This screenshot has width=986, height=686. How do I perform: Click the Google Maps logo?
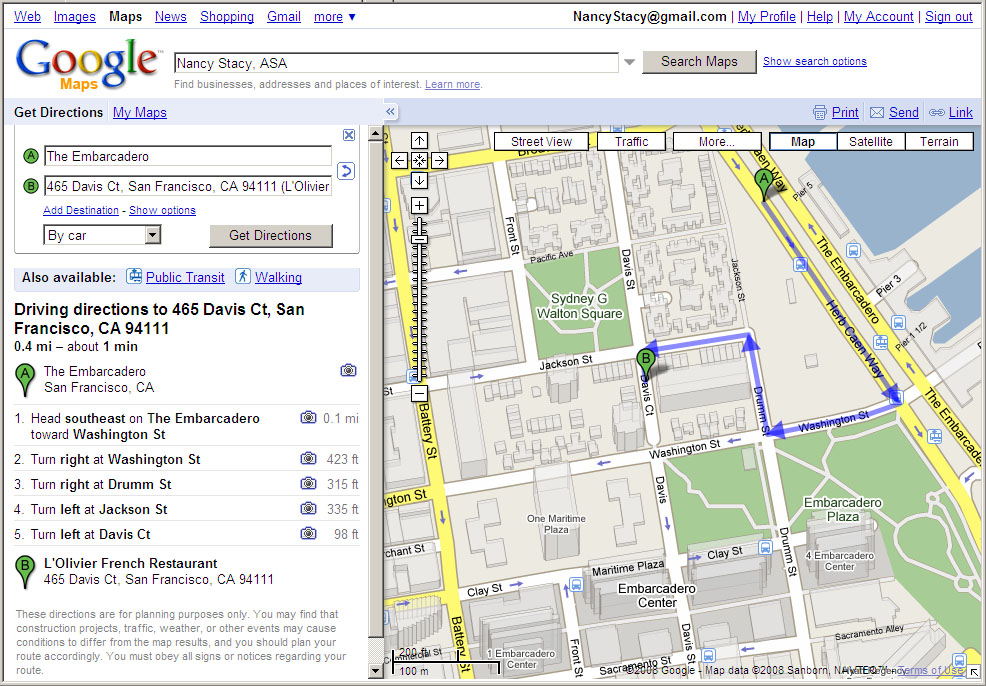[88, 63]
